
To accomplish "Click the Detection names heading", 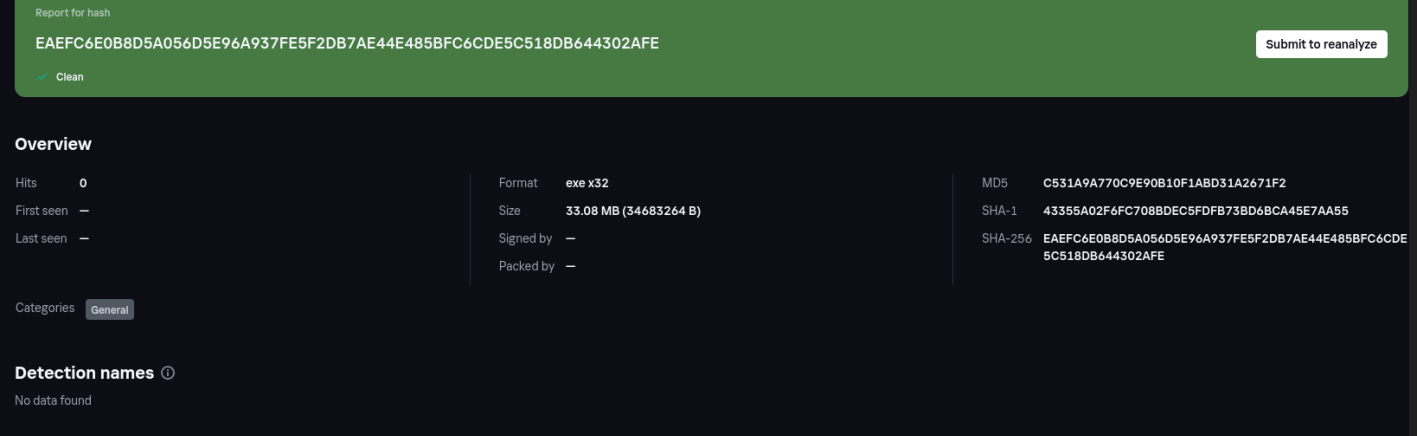I will point(84,373).
